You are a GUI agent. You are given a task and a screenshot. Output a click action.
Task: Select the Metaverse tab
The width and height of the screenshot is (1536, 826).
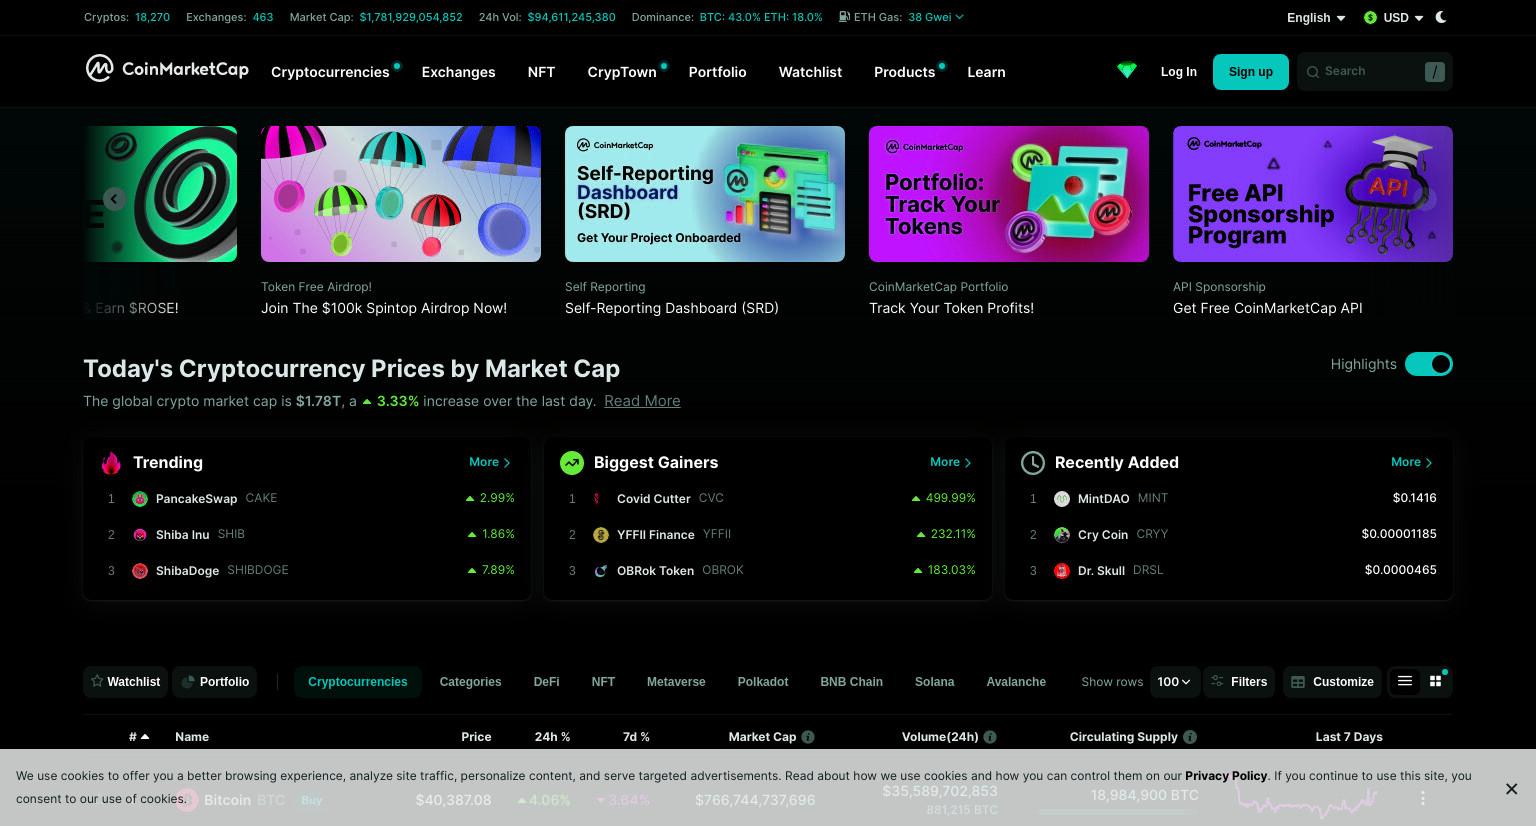pos(676,681)
